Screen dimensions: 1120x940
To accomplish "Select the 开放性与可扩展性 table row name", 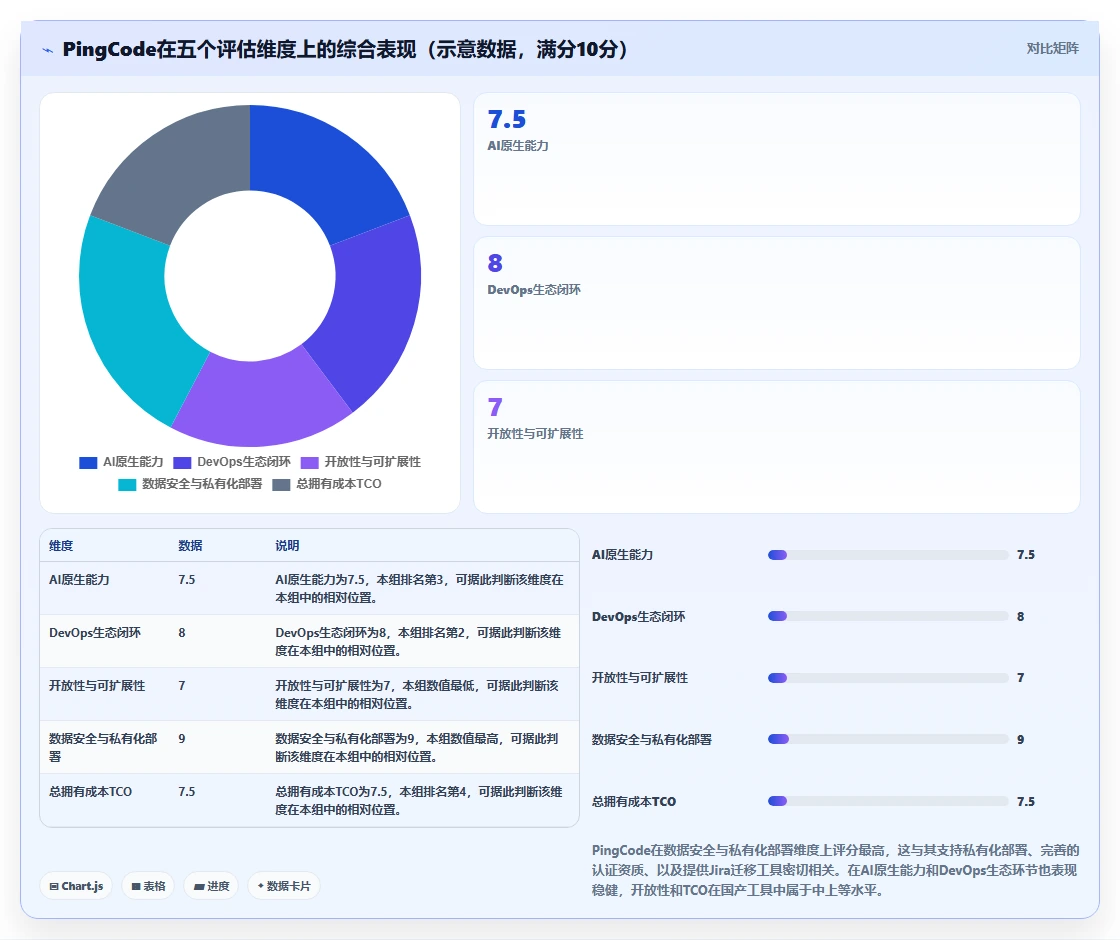I will [x=97, y=685].
